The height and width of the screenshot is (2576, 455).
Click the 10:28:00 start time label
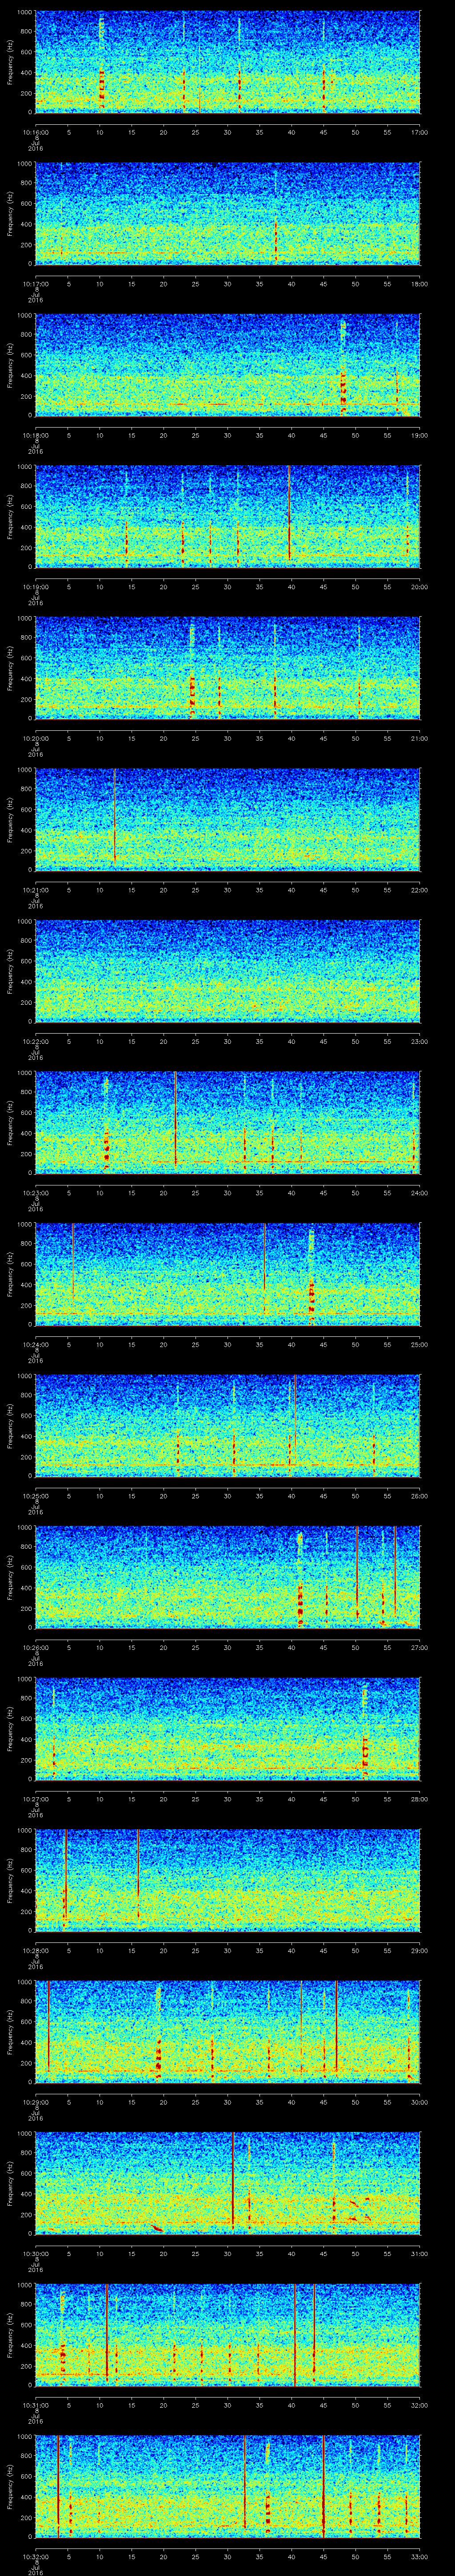(36, 1950)
